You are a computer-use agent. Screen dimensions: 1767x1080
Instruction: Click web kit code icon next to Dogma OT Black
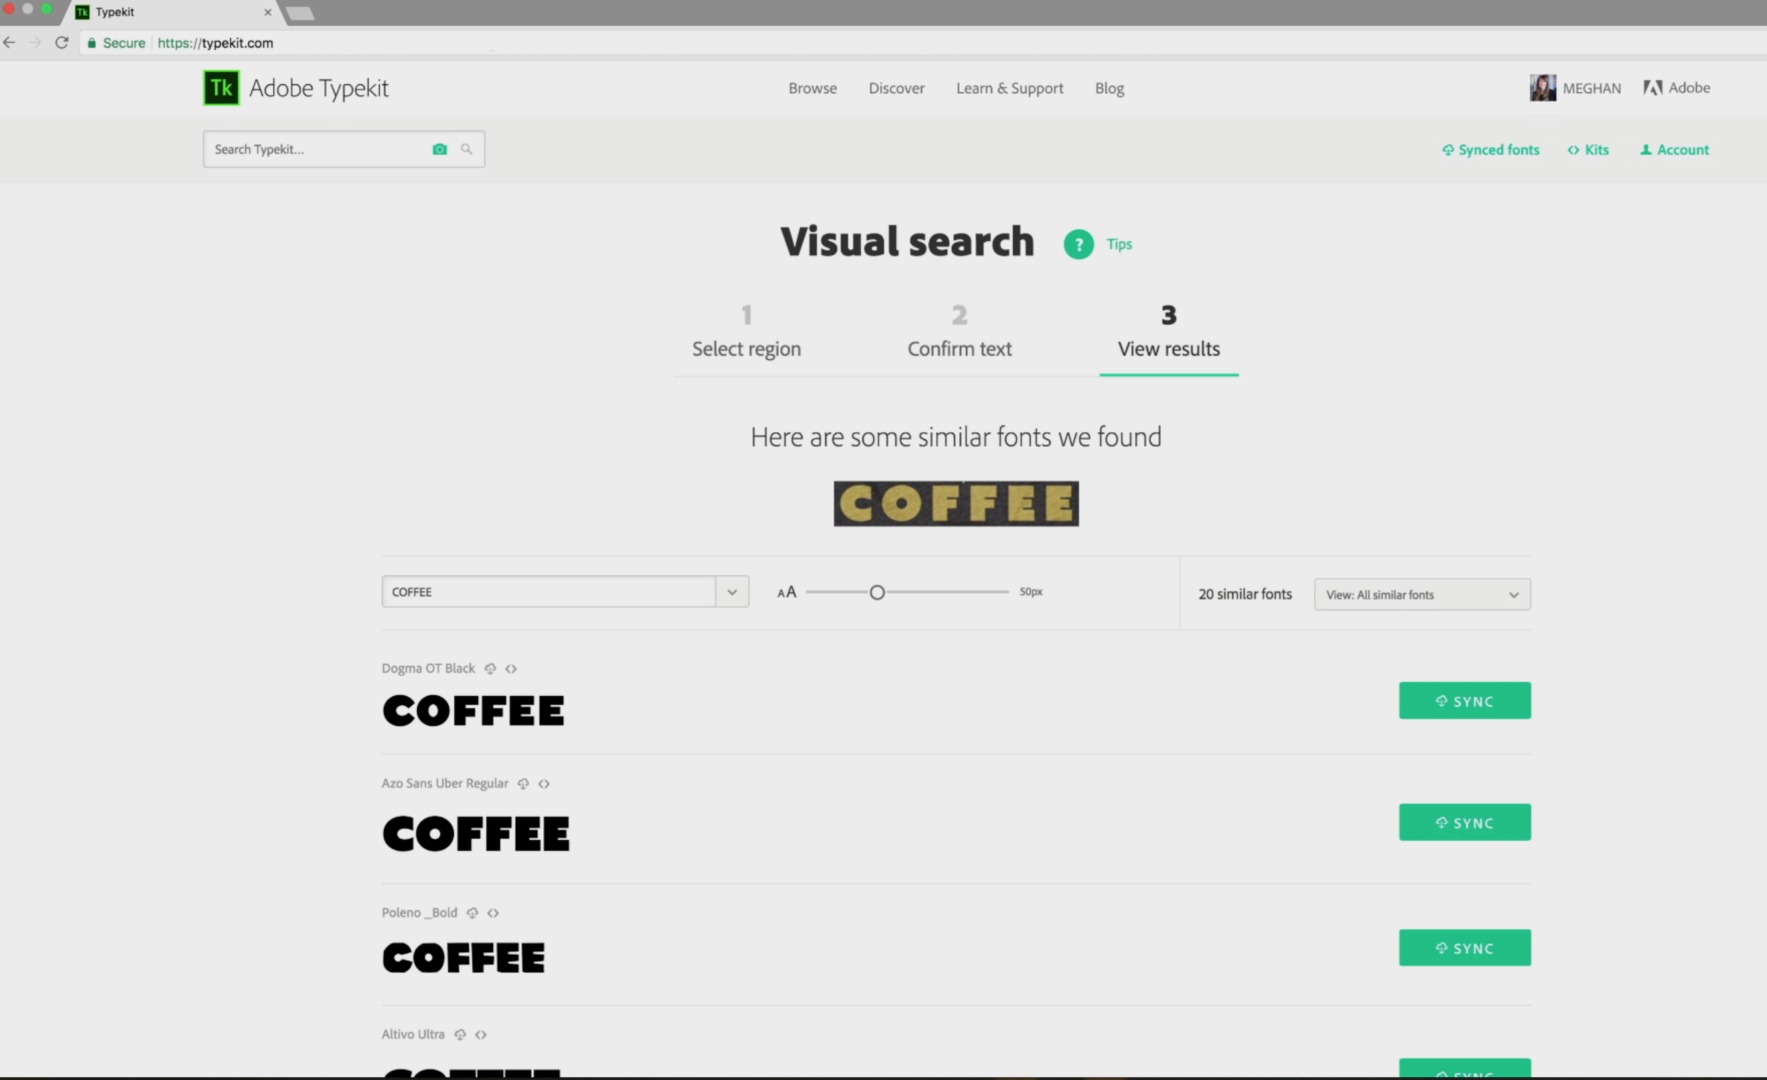[x=511, y=669]
